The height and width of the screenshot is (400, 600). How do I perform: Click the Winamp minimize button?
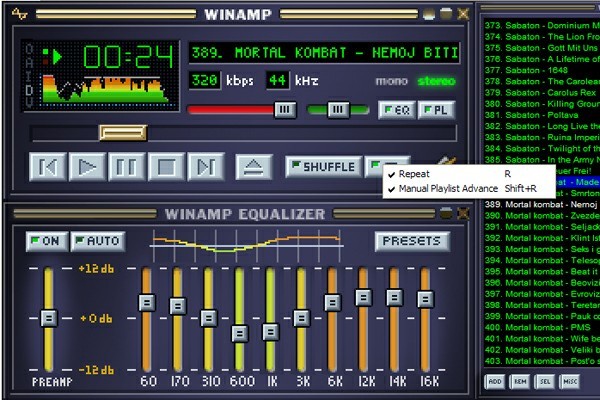429,14
